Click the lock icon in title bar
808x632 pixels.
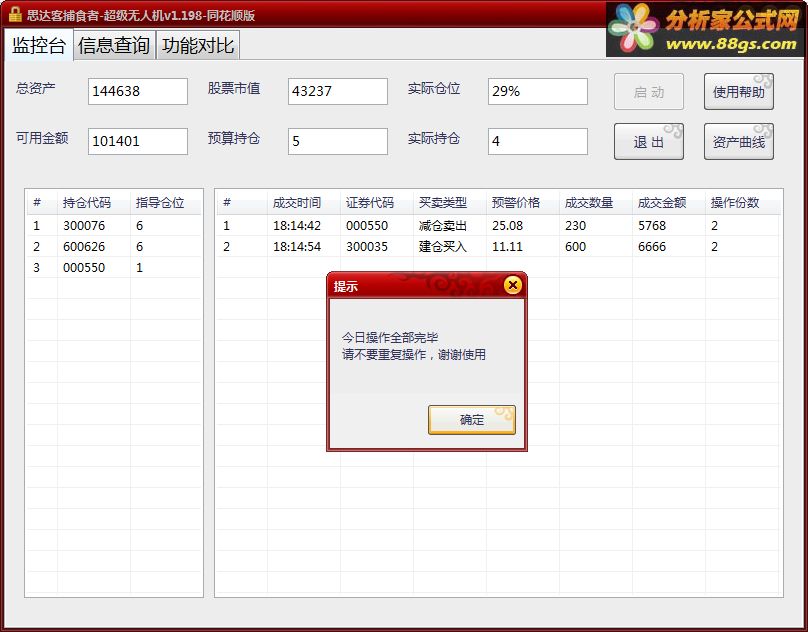(x=15, y=14)
